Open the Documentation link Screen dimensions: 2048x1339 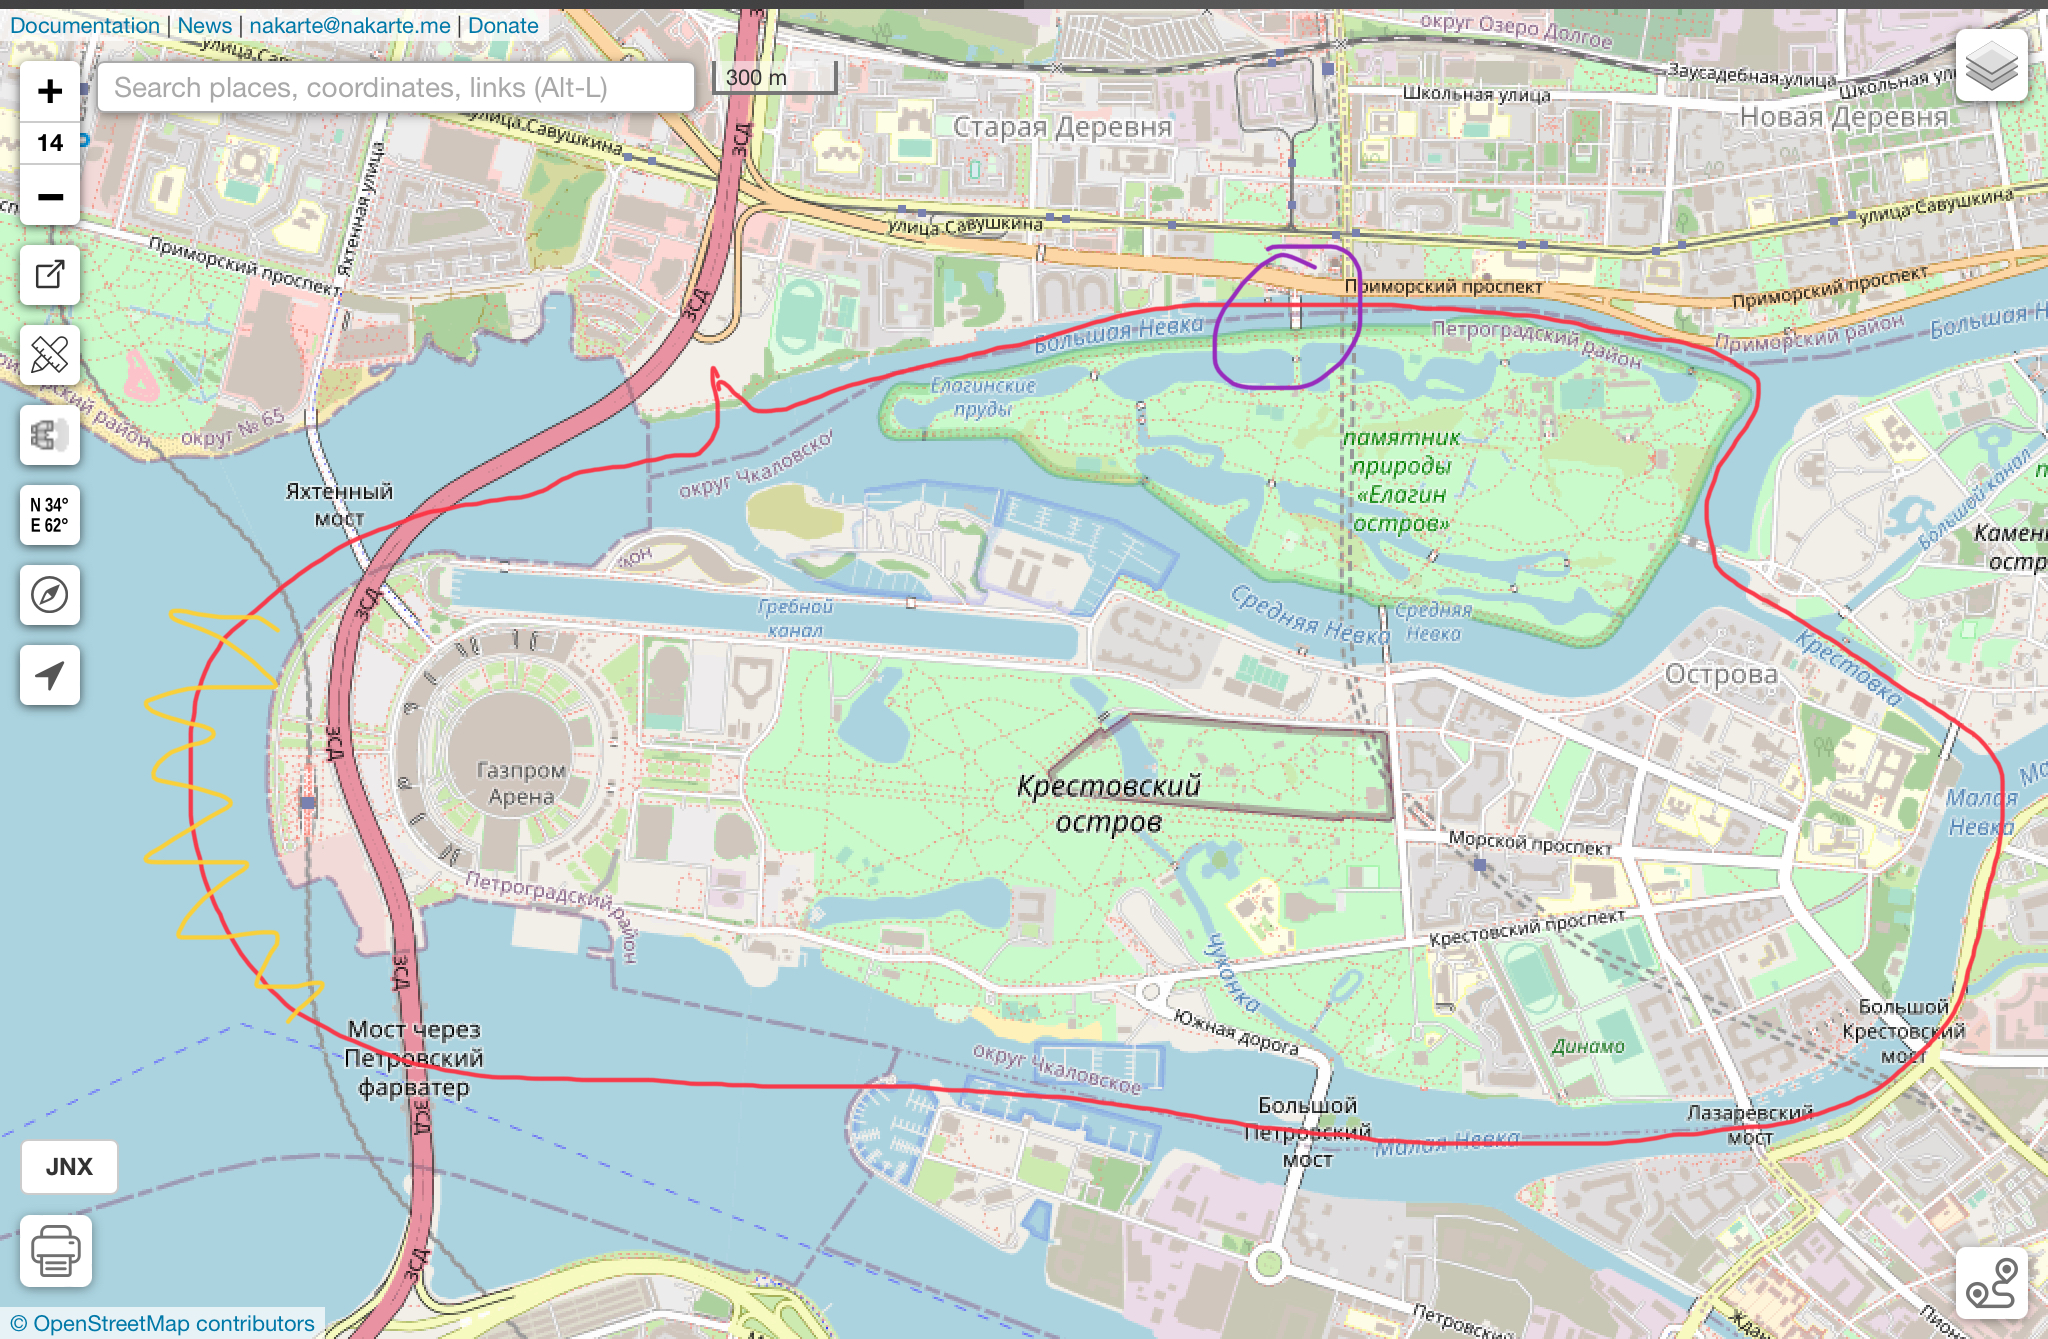(85, 26)
